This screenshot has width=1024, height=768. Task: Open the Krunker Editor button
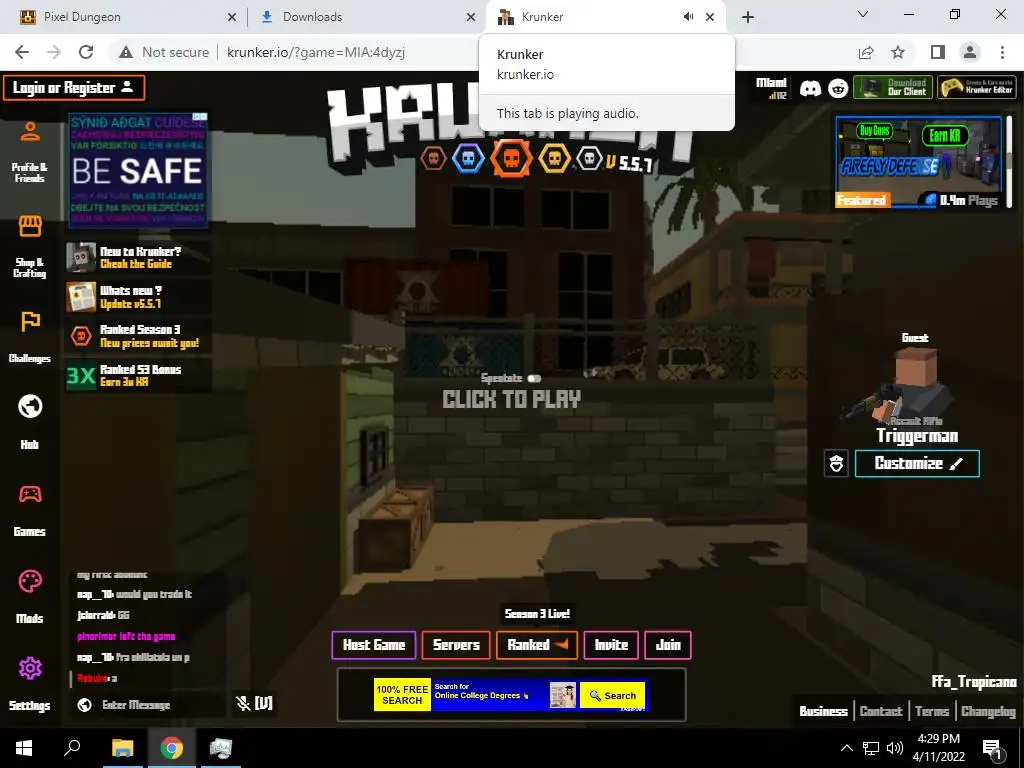pos(977,88)
